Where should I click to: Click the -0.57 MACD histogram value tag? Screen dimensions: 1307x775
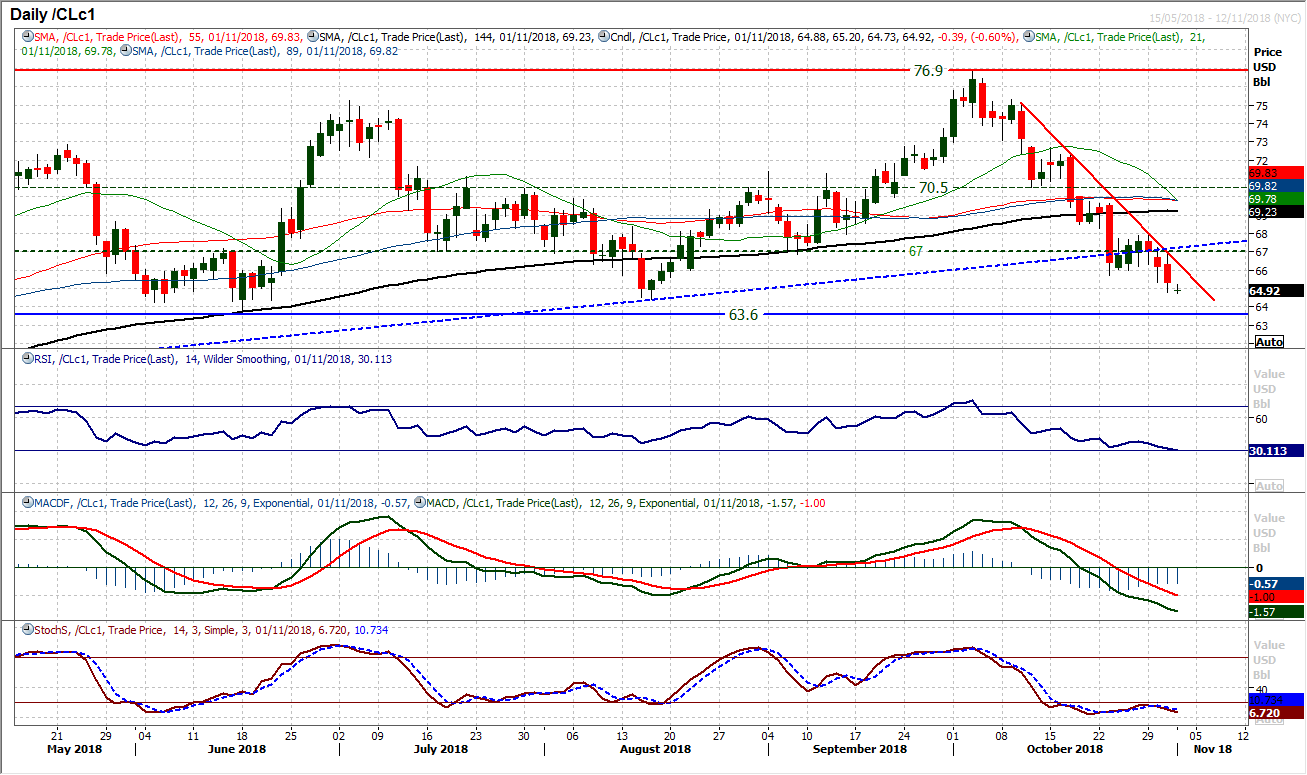click(x=1276, y=584)
